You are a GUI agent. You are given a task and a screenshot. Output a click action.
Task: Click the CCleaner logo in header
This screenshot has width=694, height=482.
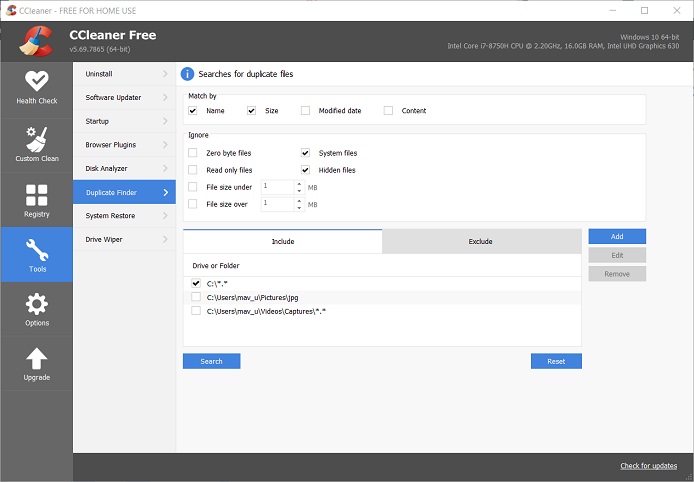[x=36, y=42]
